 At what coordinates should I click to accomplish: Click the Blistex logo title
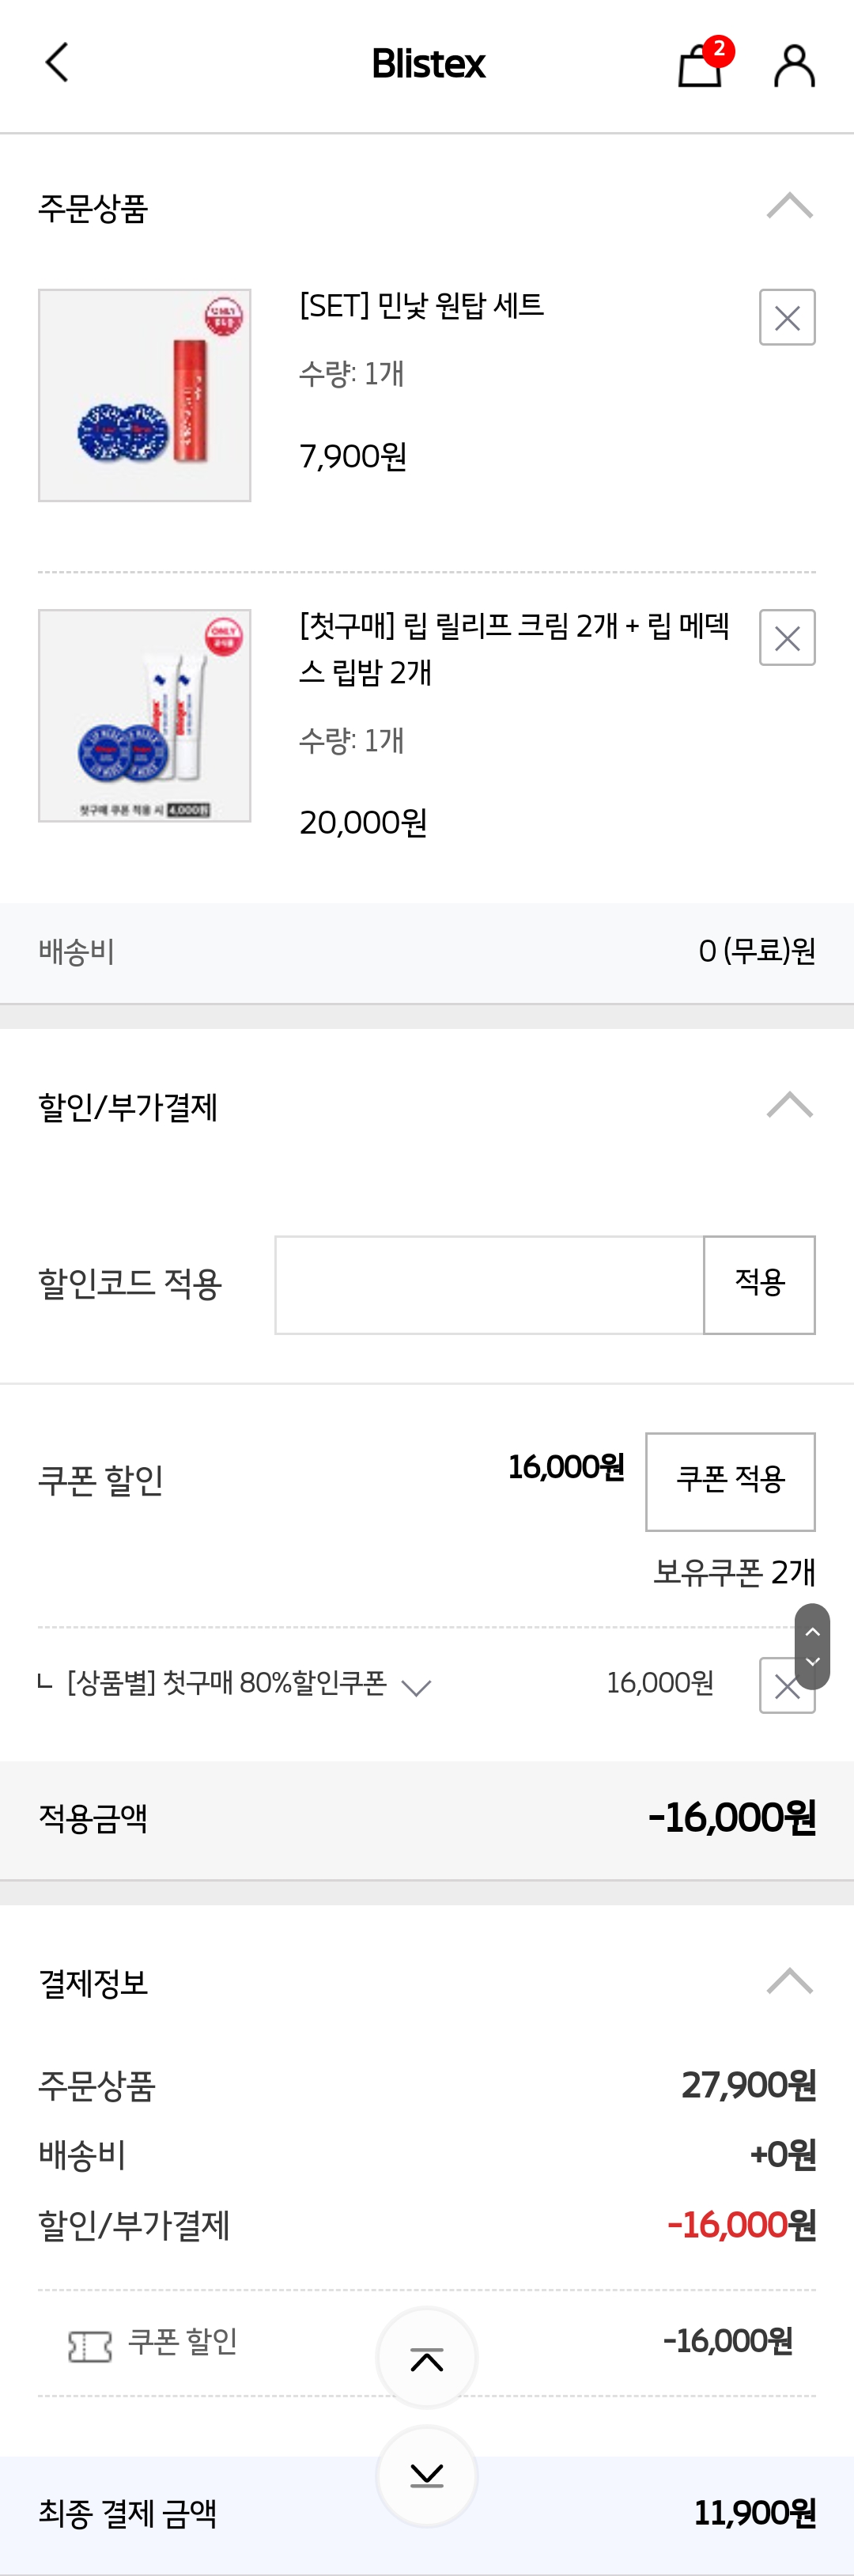point(428,64)
